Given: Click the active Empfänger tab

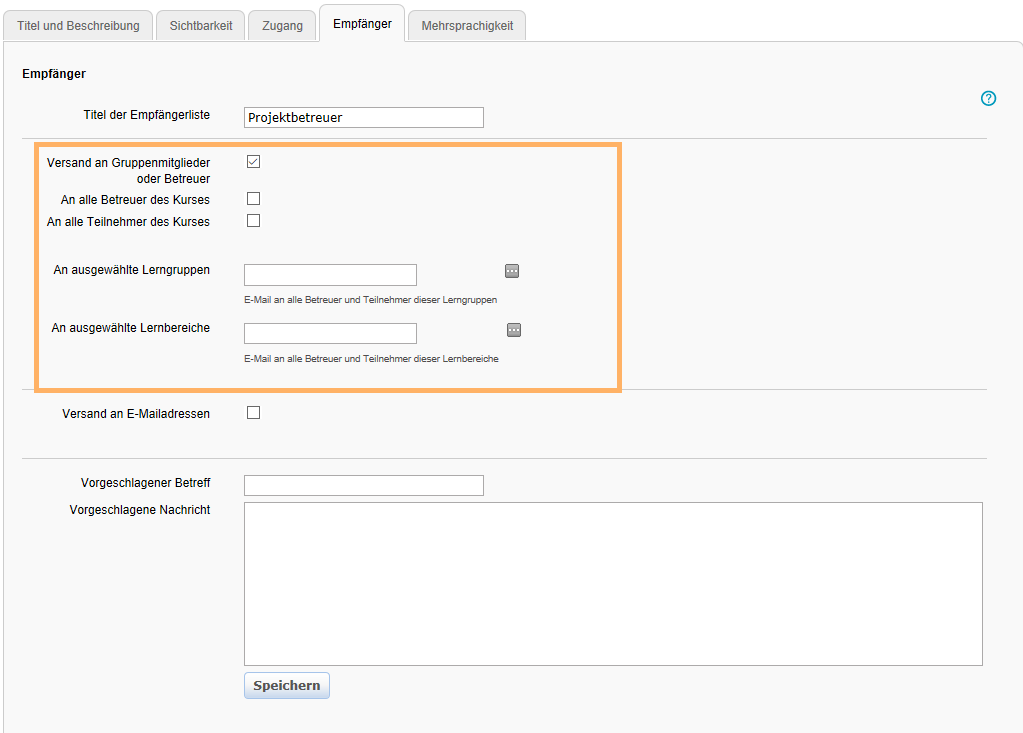Looking at the screenshot, I should [x=362, y=24].
